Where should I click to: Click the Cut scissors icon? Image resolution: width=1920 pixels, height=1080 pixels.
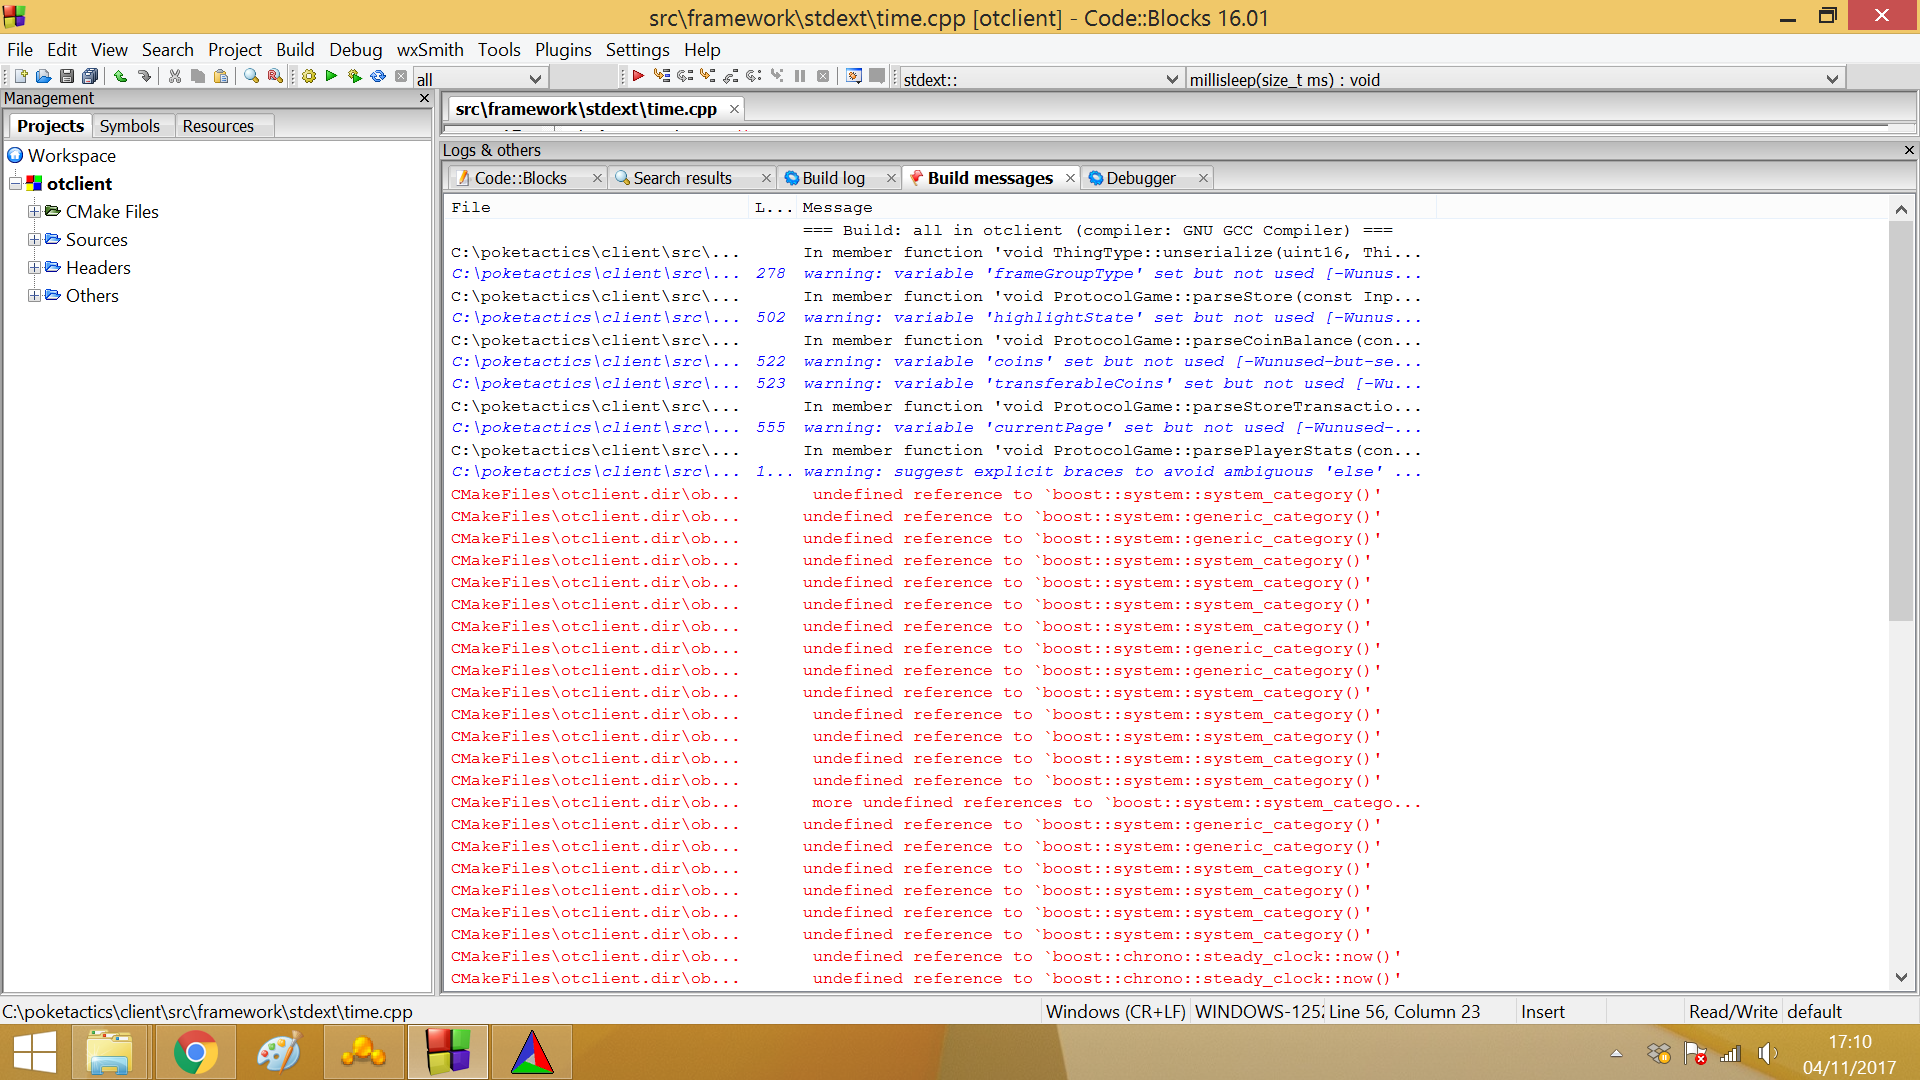[175, 76]
